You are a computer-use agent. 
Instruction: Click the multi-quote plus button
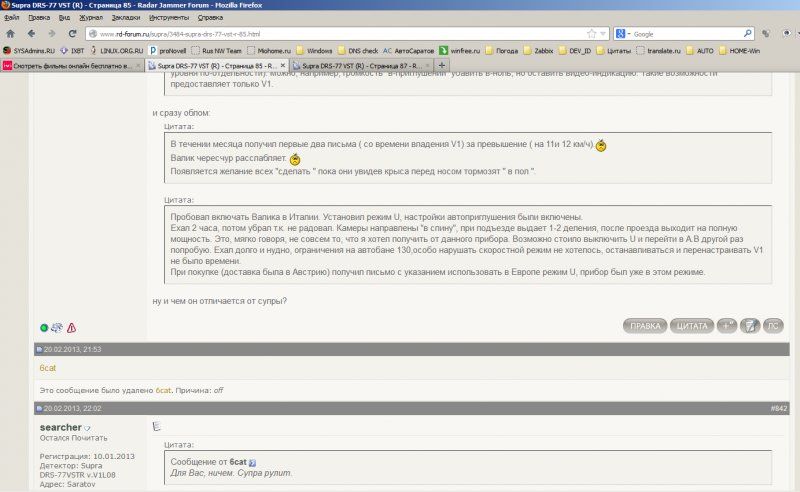click(x=727, y=326)
